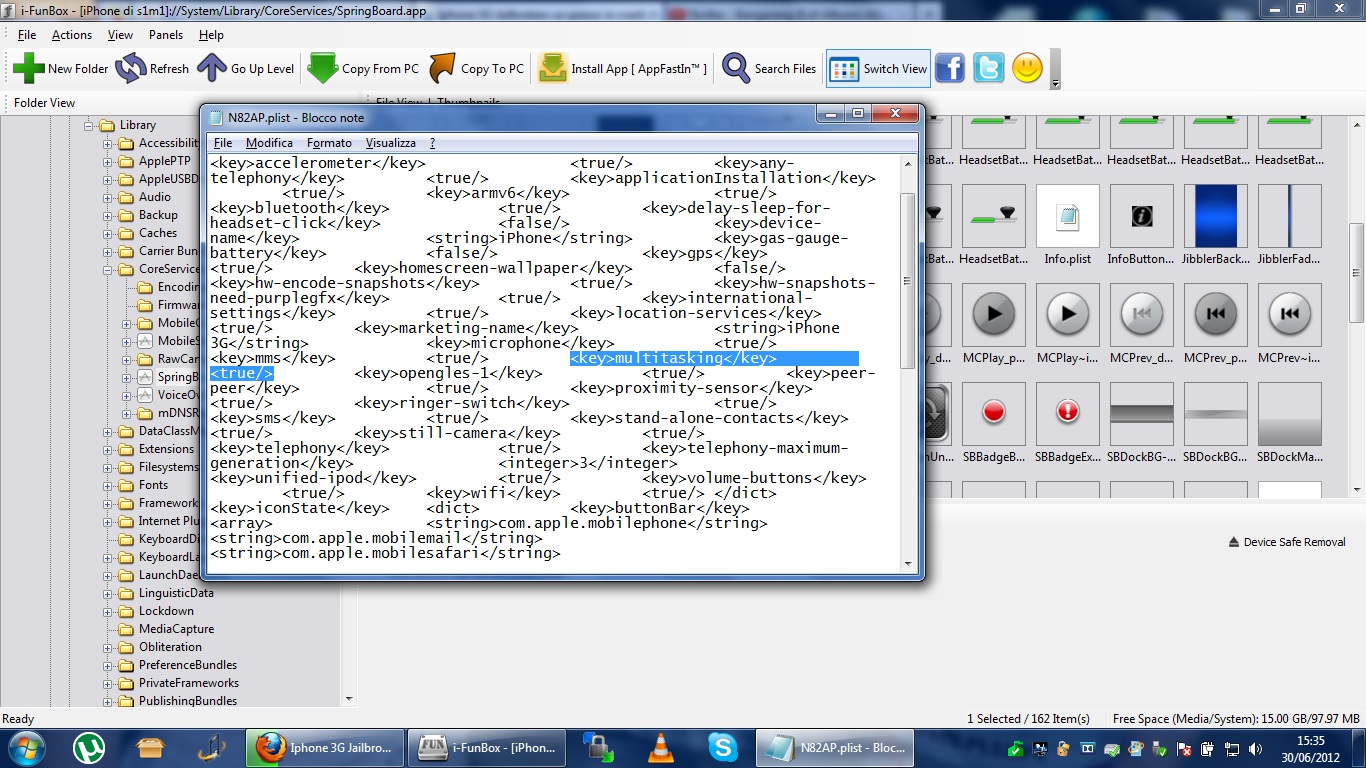This screenshot has width=1366, height=768.
Task: Click the Folder View panel header
Action: pyautogui.click(x=45, y=103)
